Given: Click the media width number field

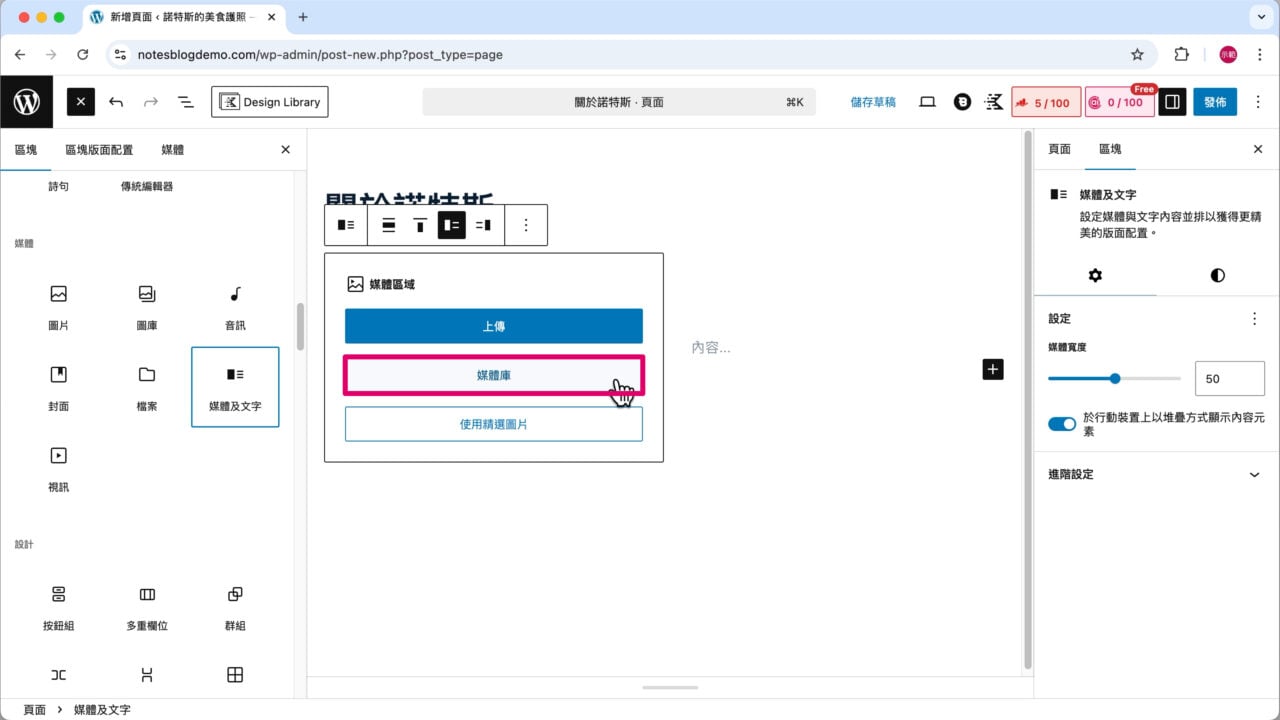Looking at the screenshot, I should tap(1229, 379).
